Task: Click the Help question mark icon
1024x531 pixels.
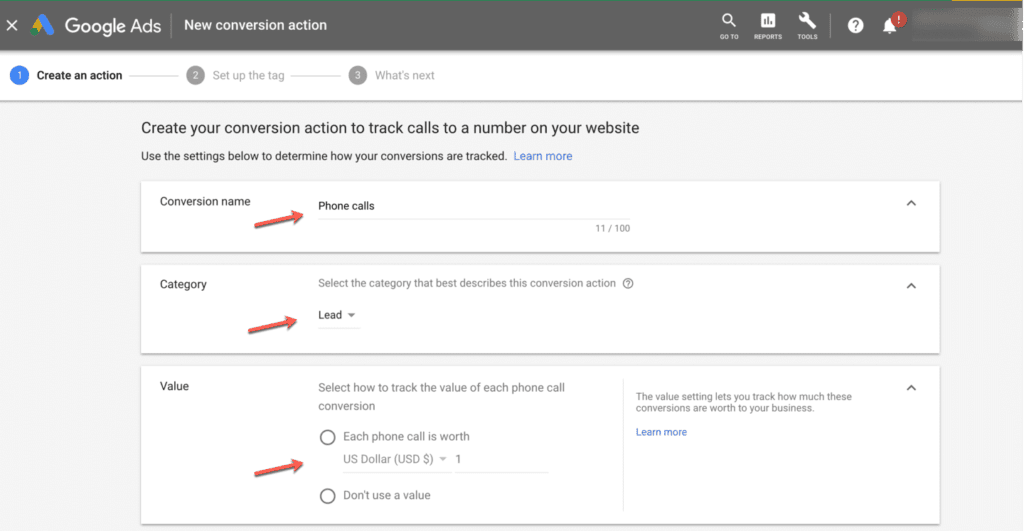Action: point(856,25)
